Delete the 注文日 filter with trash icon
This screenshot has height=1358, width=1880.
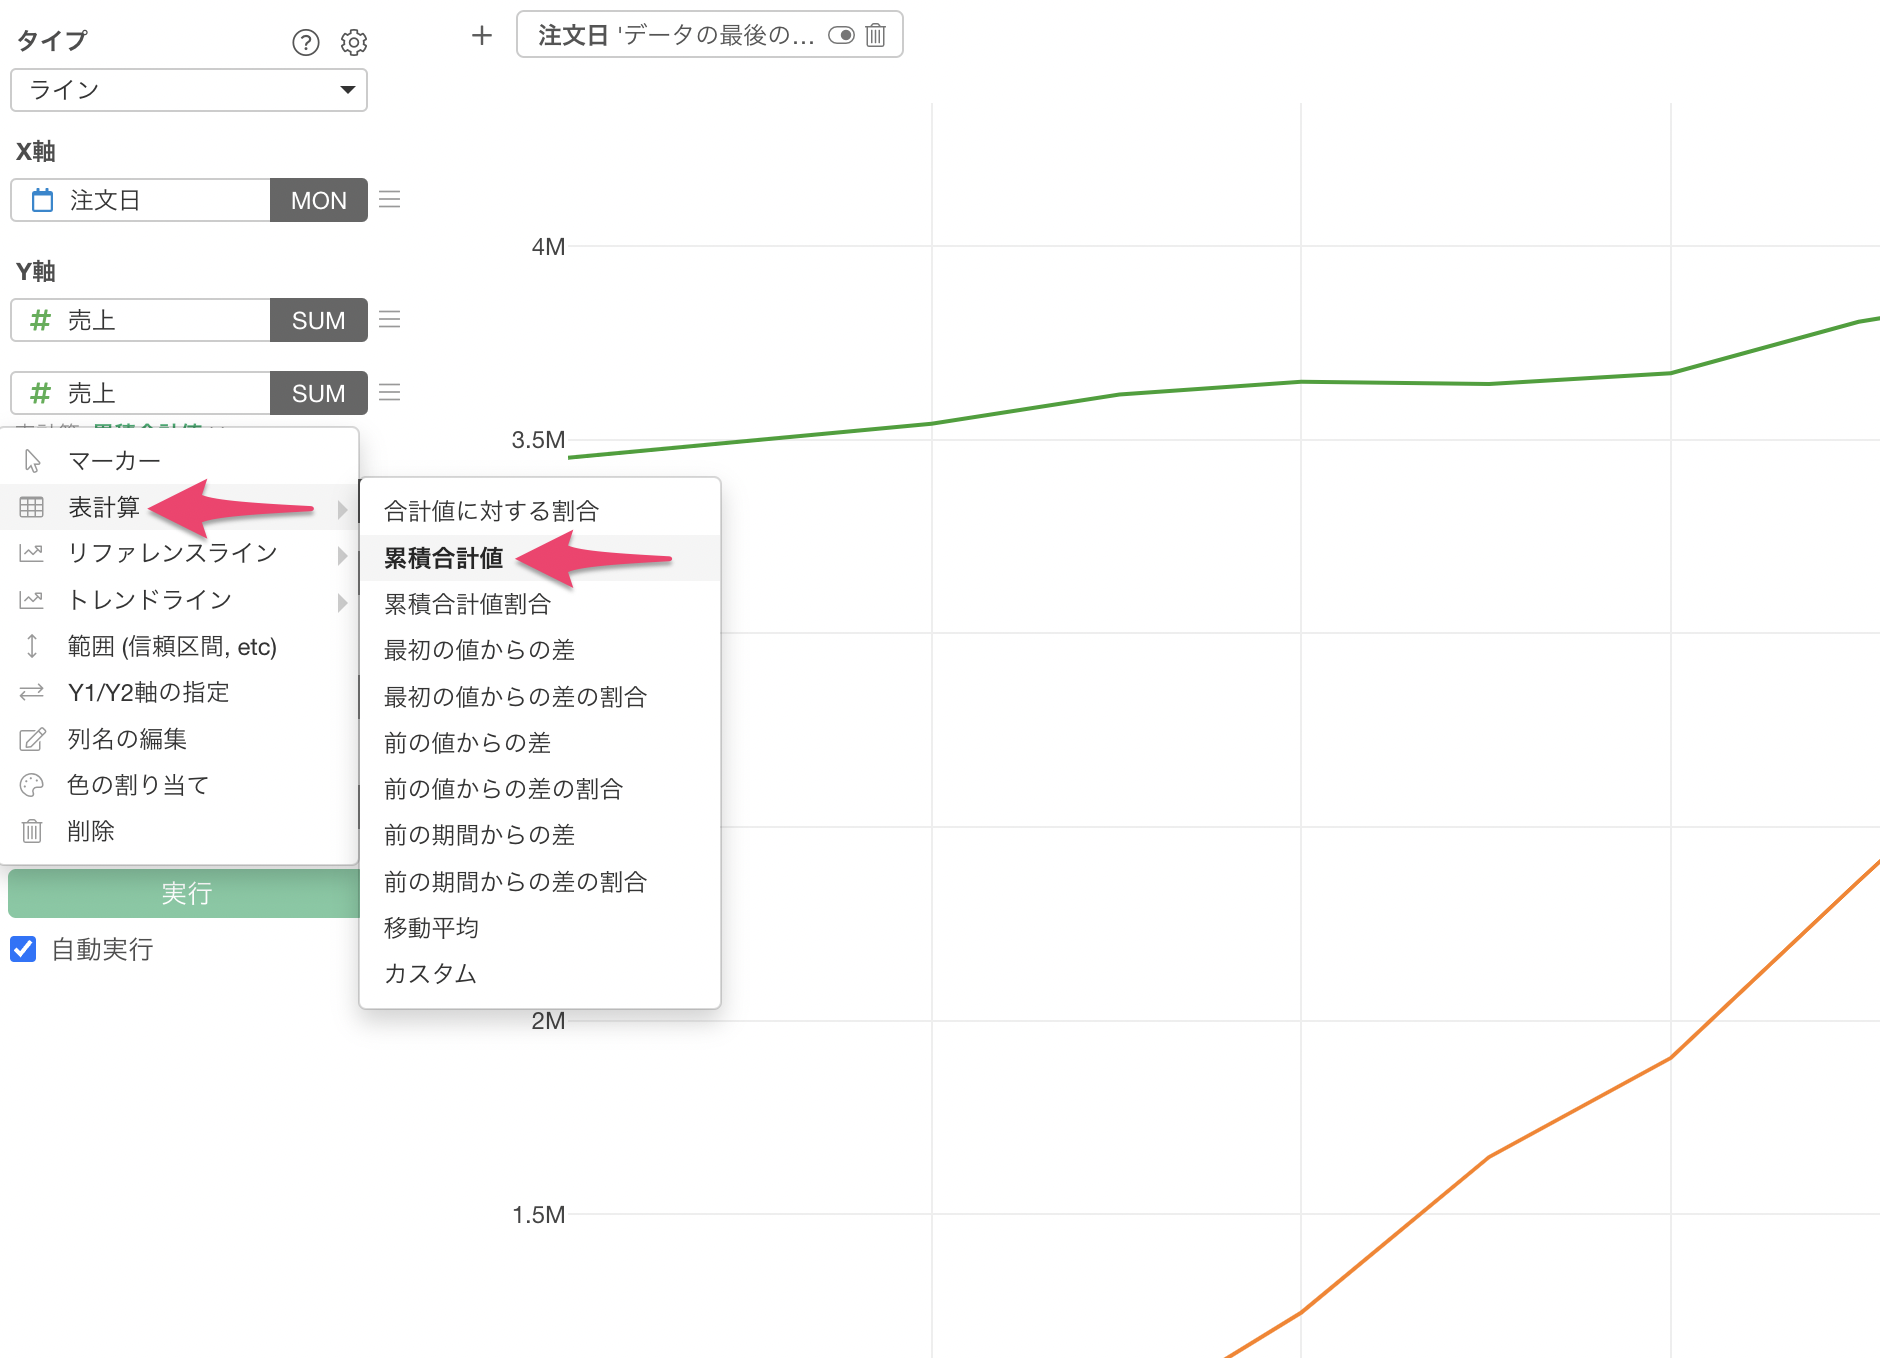pyautogui.click(x=876, y=35)
